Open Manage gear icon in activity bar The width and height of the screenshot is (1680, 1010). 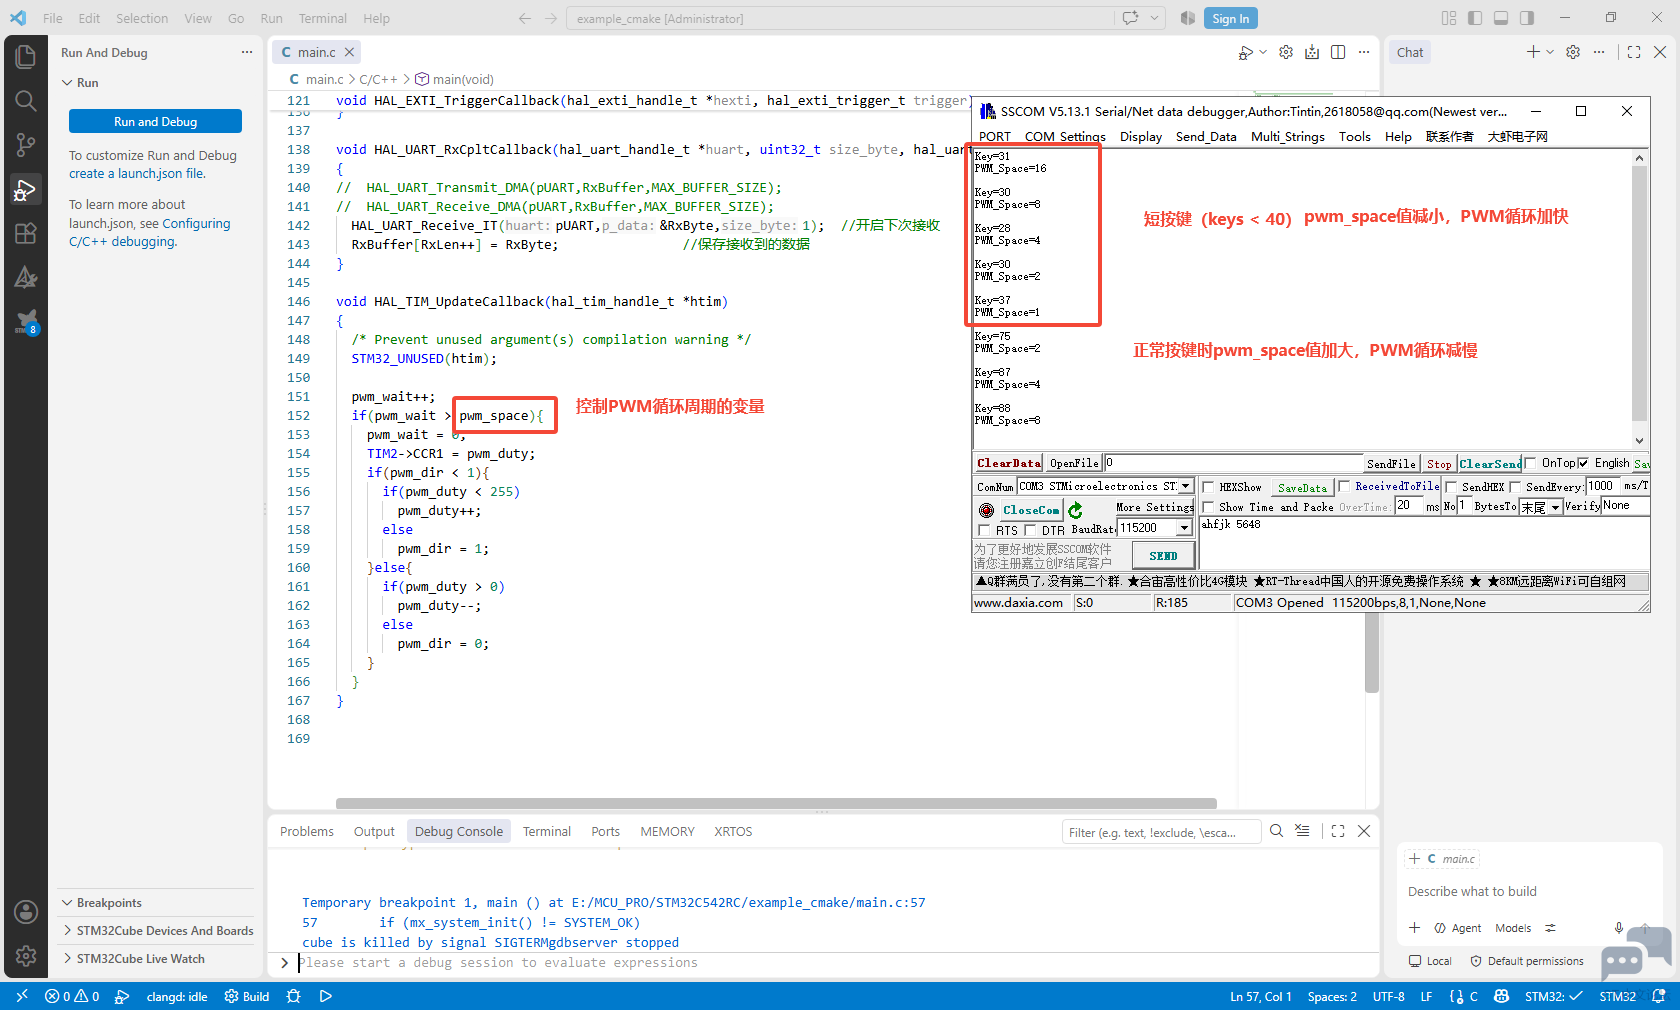(x=26, y=956)
